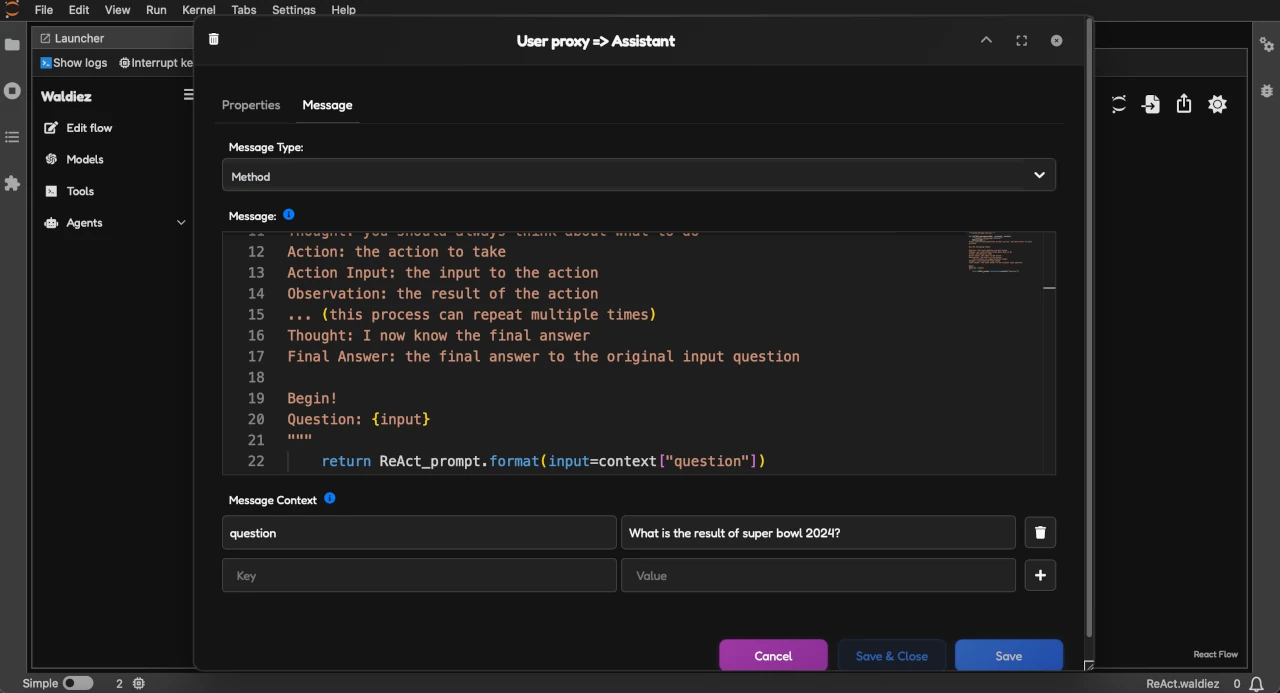Screen dimensions: 1280x693
Task: Click the trash icon in dialog header
Action: point(213,39)
